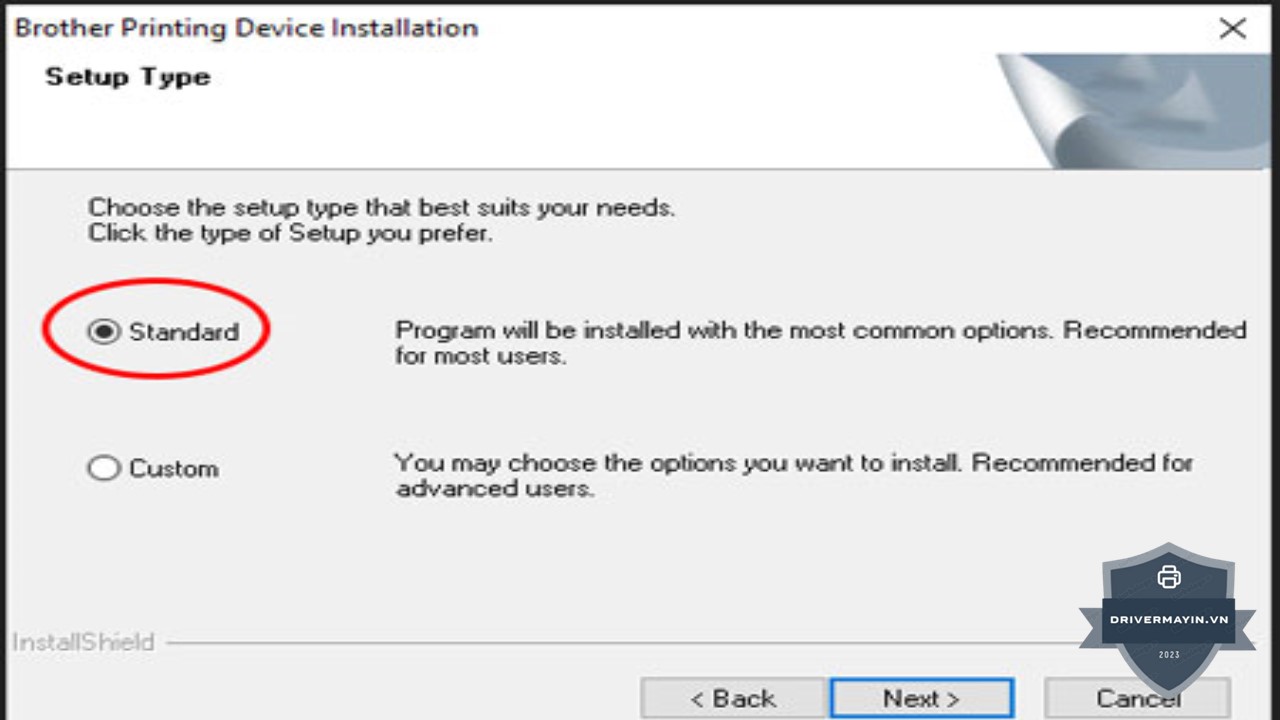Click the 2023 text on shield badge

point(1168,655)
